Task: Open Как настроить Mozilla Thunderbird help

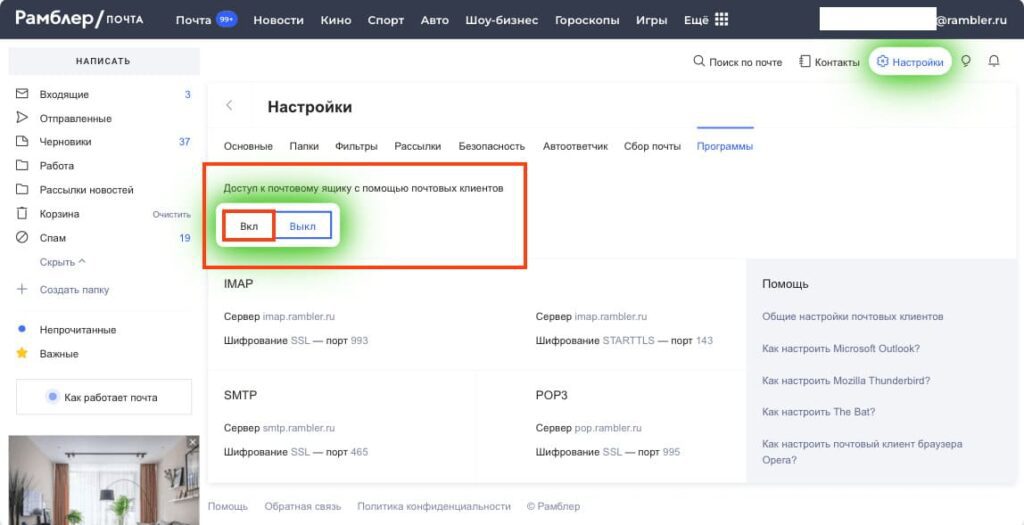Action: coord(846,380)
